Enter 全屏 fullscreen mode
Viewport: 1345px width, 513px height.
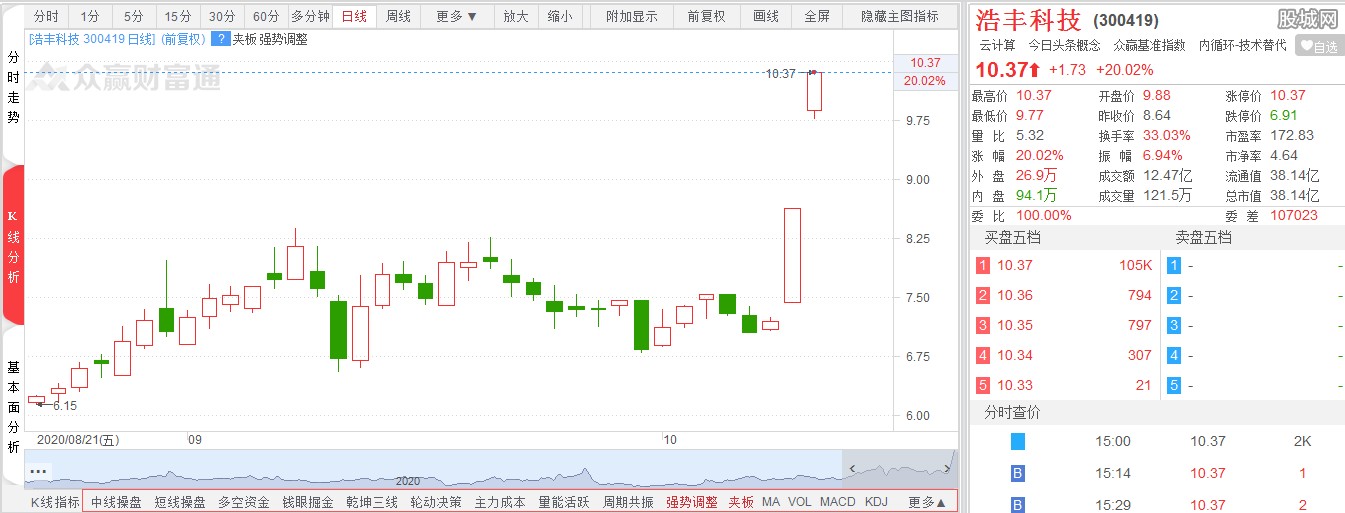click(817, 16)
